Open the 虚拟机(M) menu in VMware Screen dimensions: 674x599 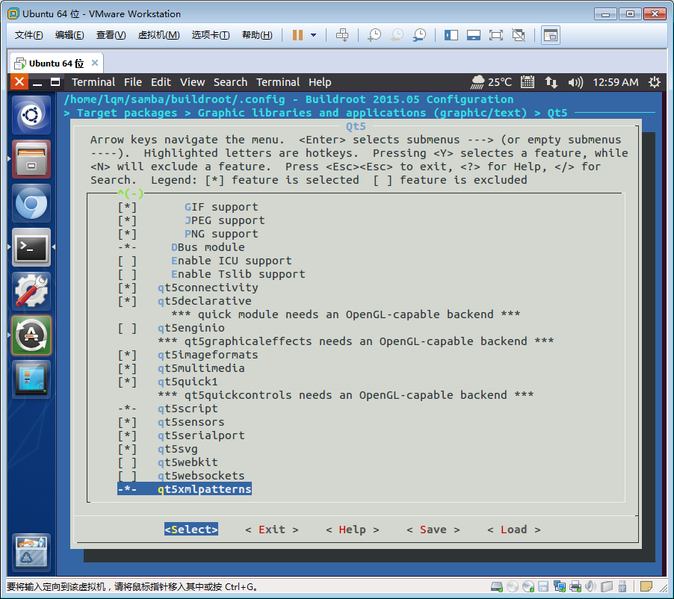158,35
